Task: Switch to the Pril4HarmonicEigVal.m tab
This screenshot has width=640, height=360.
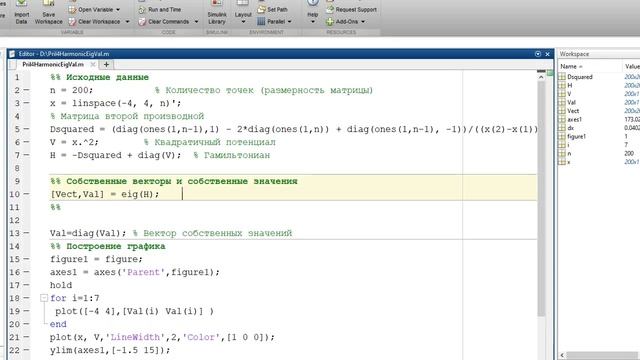Action: (53, 64)
